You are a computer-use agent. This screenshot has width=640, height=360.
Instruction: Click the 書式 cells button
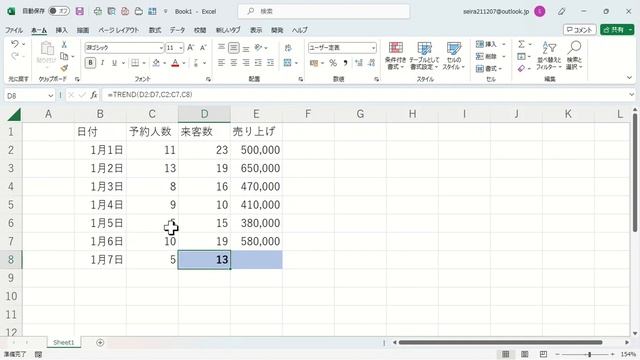[x=489, y=69]
